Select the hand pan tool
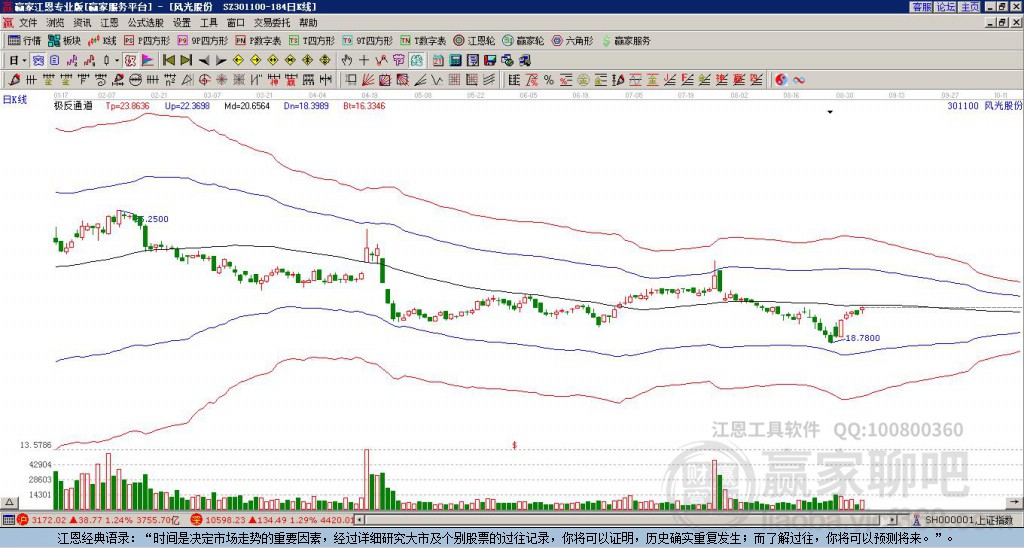Image resolution: width=1024 pixels, height=548 pixels. pos(347,61)
